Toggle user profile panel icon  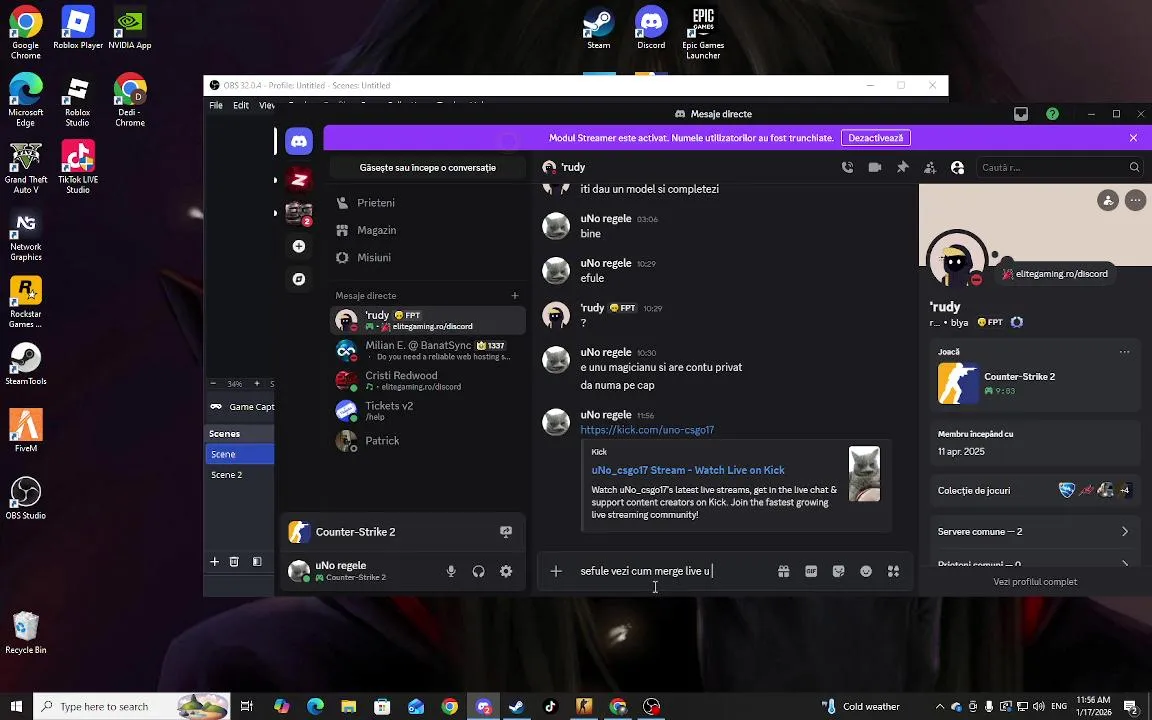tap(957, 168)
